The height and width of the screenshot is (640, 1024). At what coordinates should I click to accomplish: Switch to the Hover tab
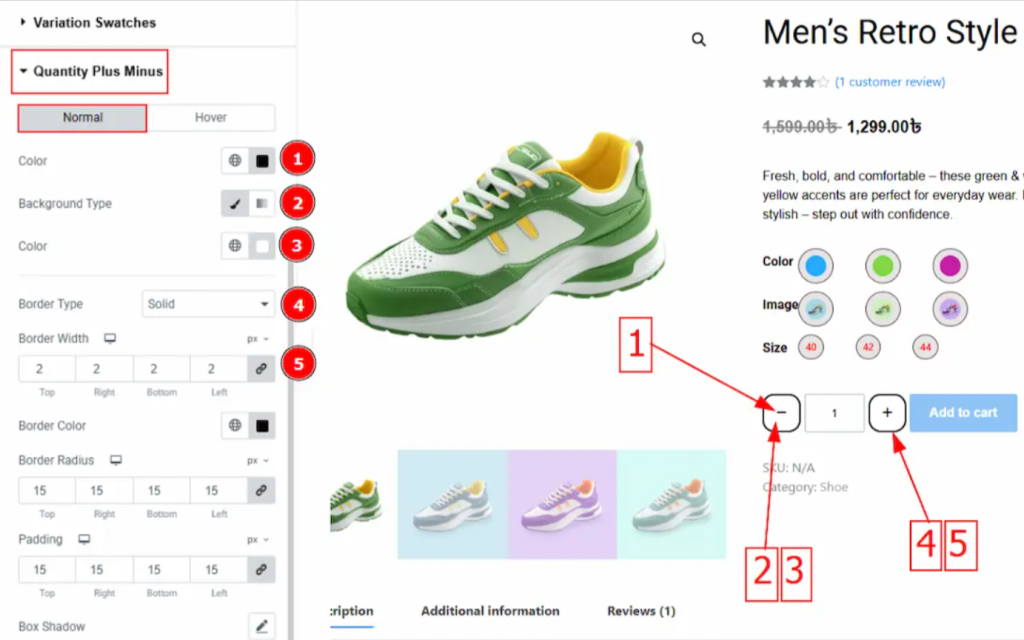click(x=210, y=118)
